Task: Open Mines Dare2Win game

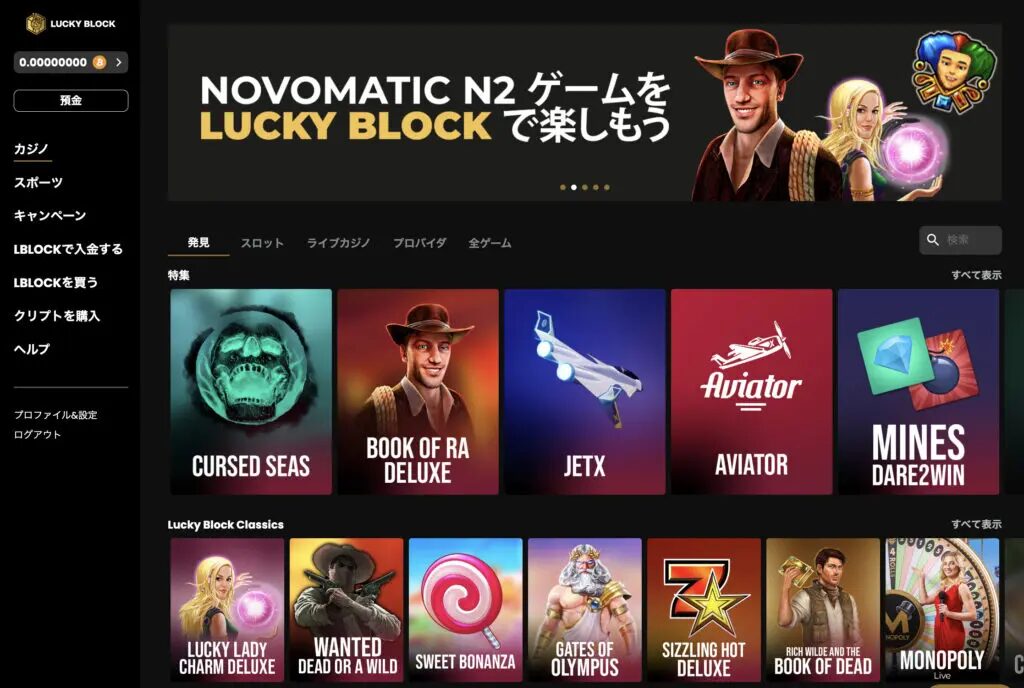Action: tap(918, 392)
